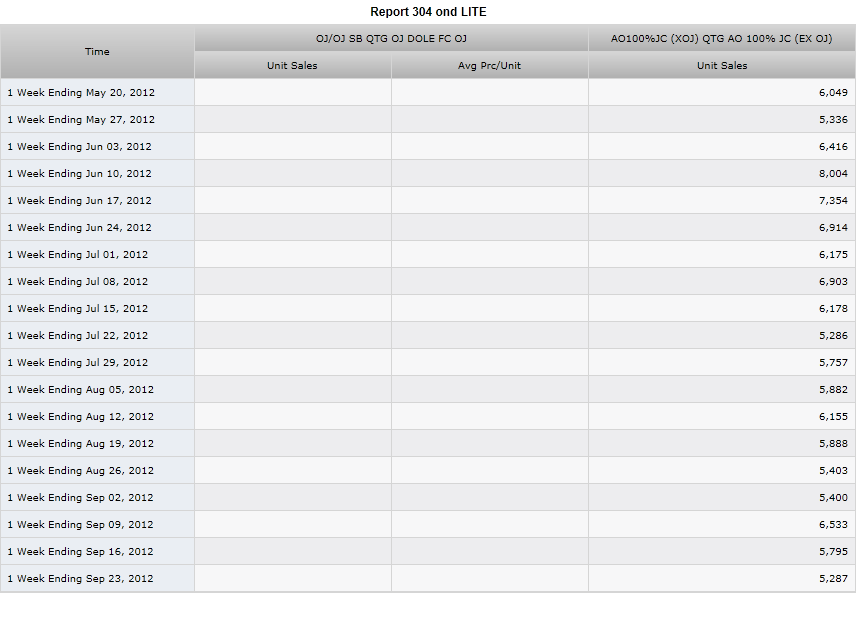Click the unit sales value 5,287
The image size is (856, 631).
[x=833, y=579]
